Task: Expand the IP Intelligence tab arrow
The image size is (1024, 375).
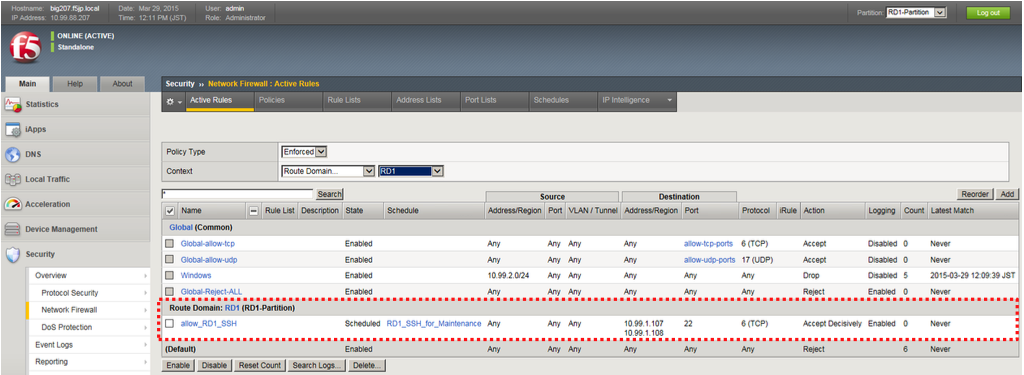Action: click(669, 101)
